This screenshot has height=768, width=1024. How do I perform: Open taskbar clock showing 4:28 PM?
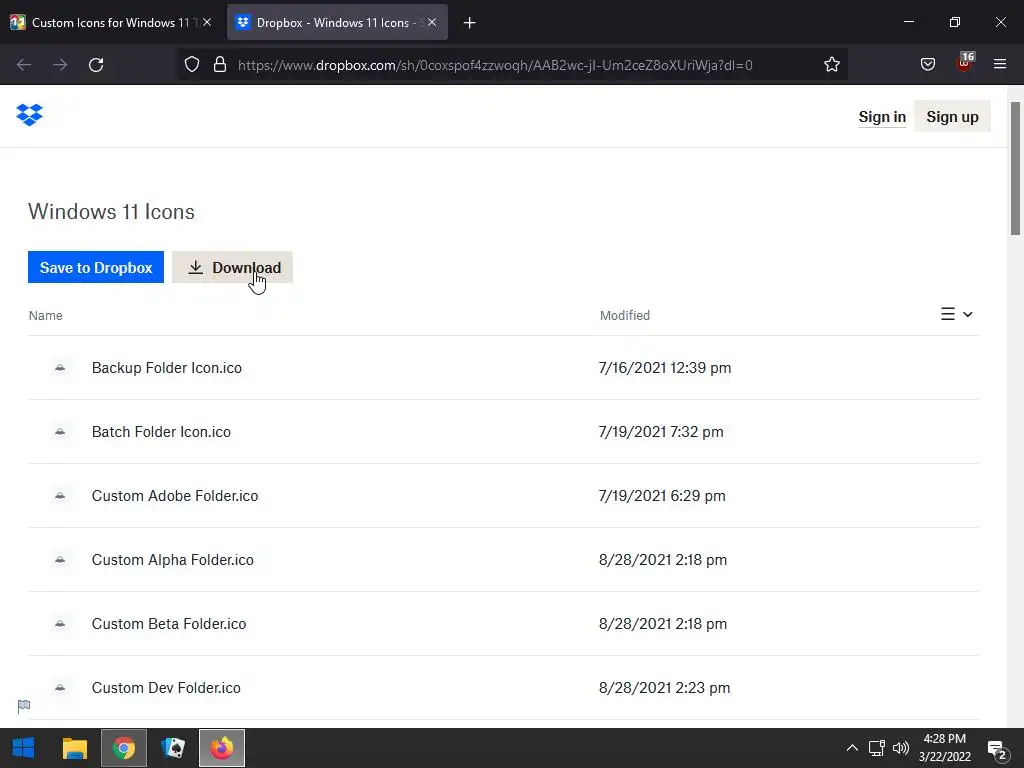pyautogui.click(x=944, y=748)
